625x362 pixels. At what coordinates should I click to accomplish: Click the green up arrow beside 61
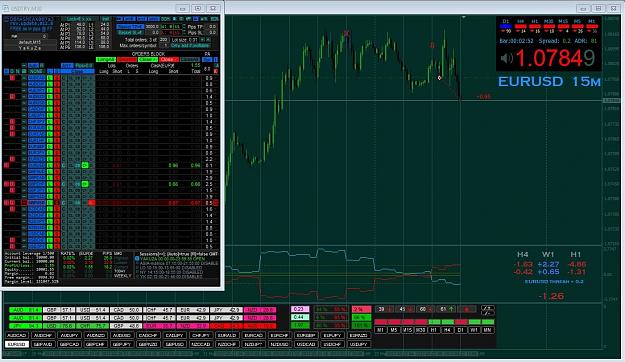(451, 309)
